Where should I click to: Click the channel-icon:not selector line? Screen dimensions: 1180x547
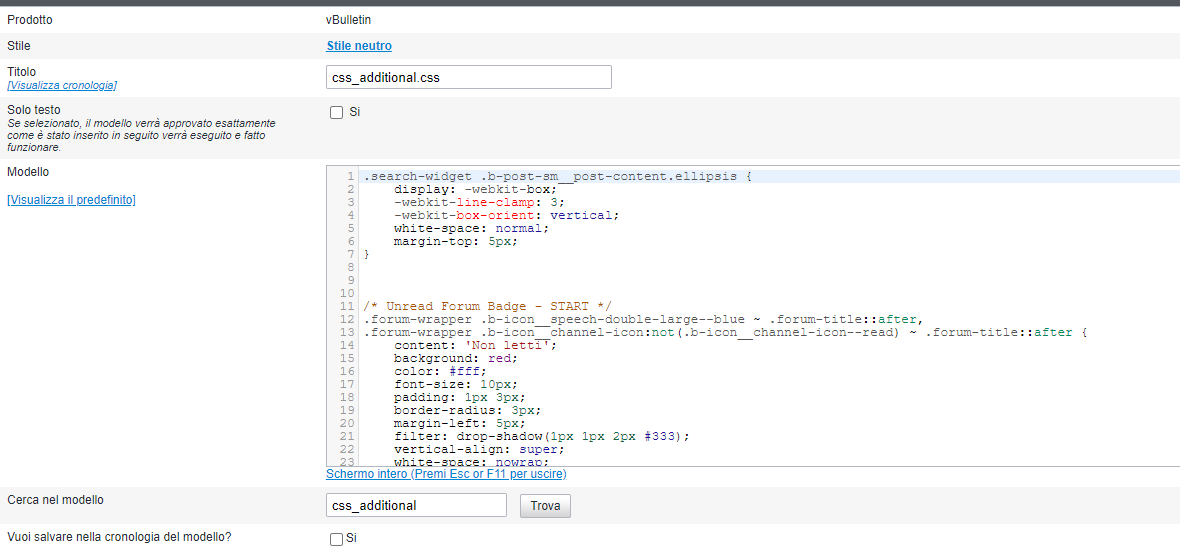(725, 332)
